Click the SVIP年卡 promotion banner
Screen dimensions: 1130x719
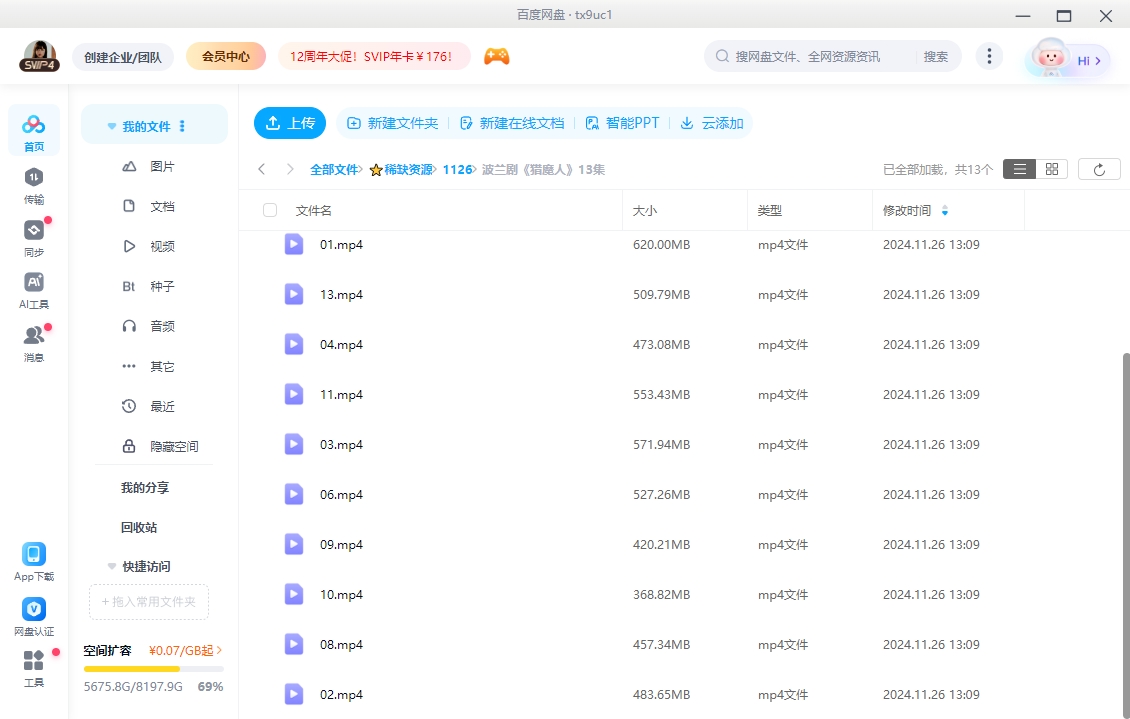click(374, 56)
